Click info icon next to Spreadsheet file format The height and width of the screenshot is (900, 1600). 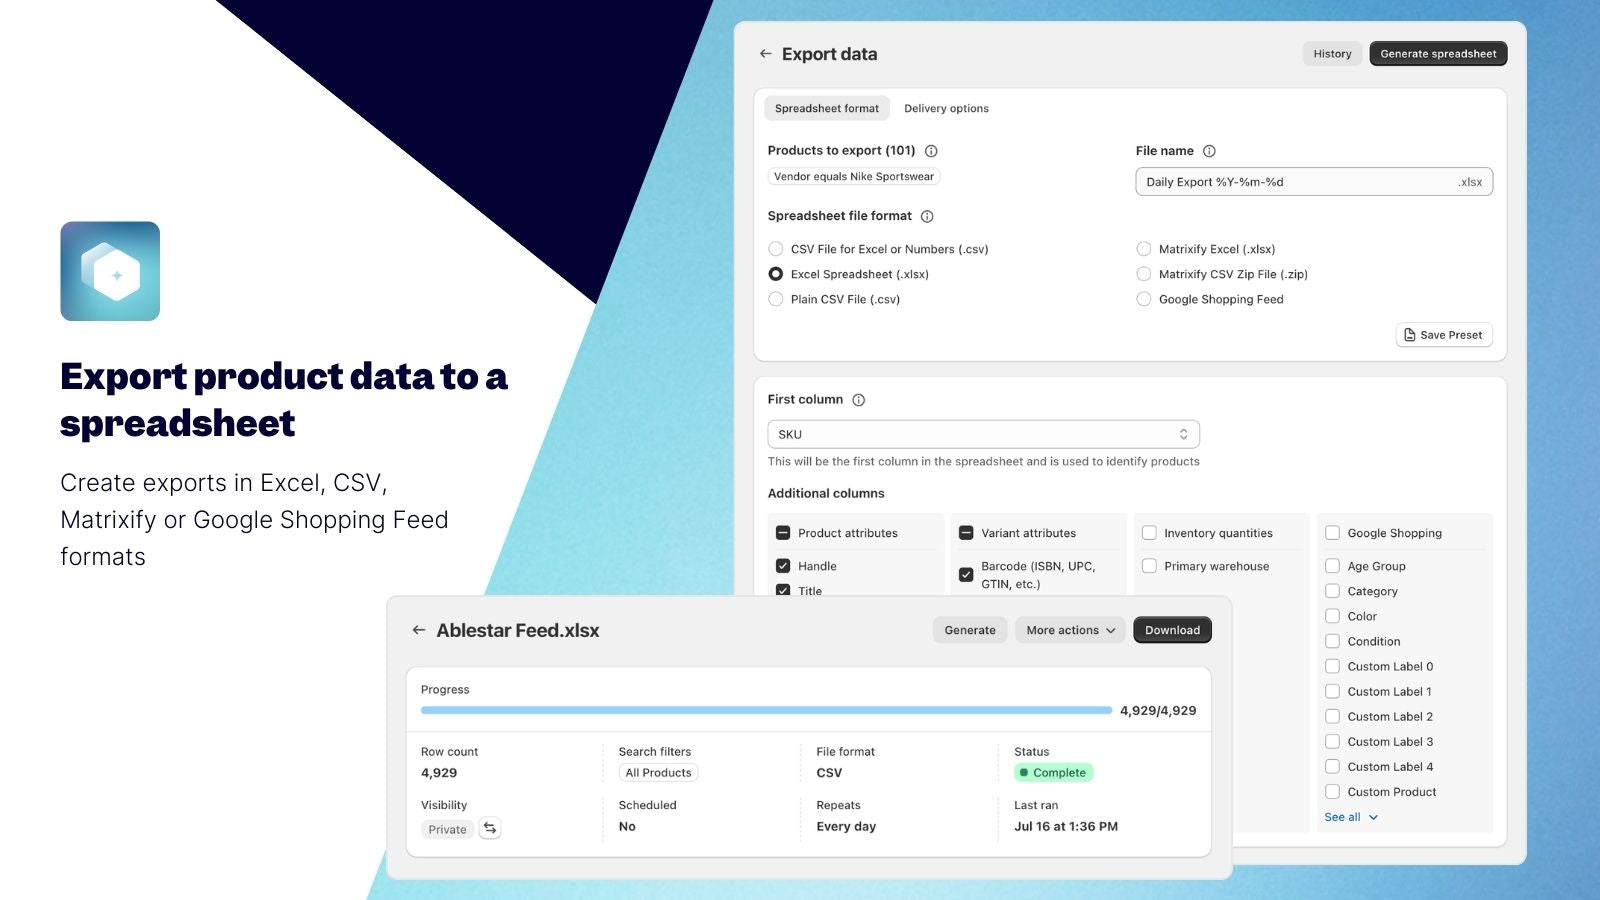(x=927, y=216)
